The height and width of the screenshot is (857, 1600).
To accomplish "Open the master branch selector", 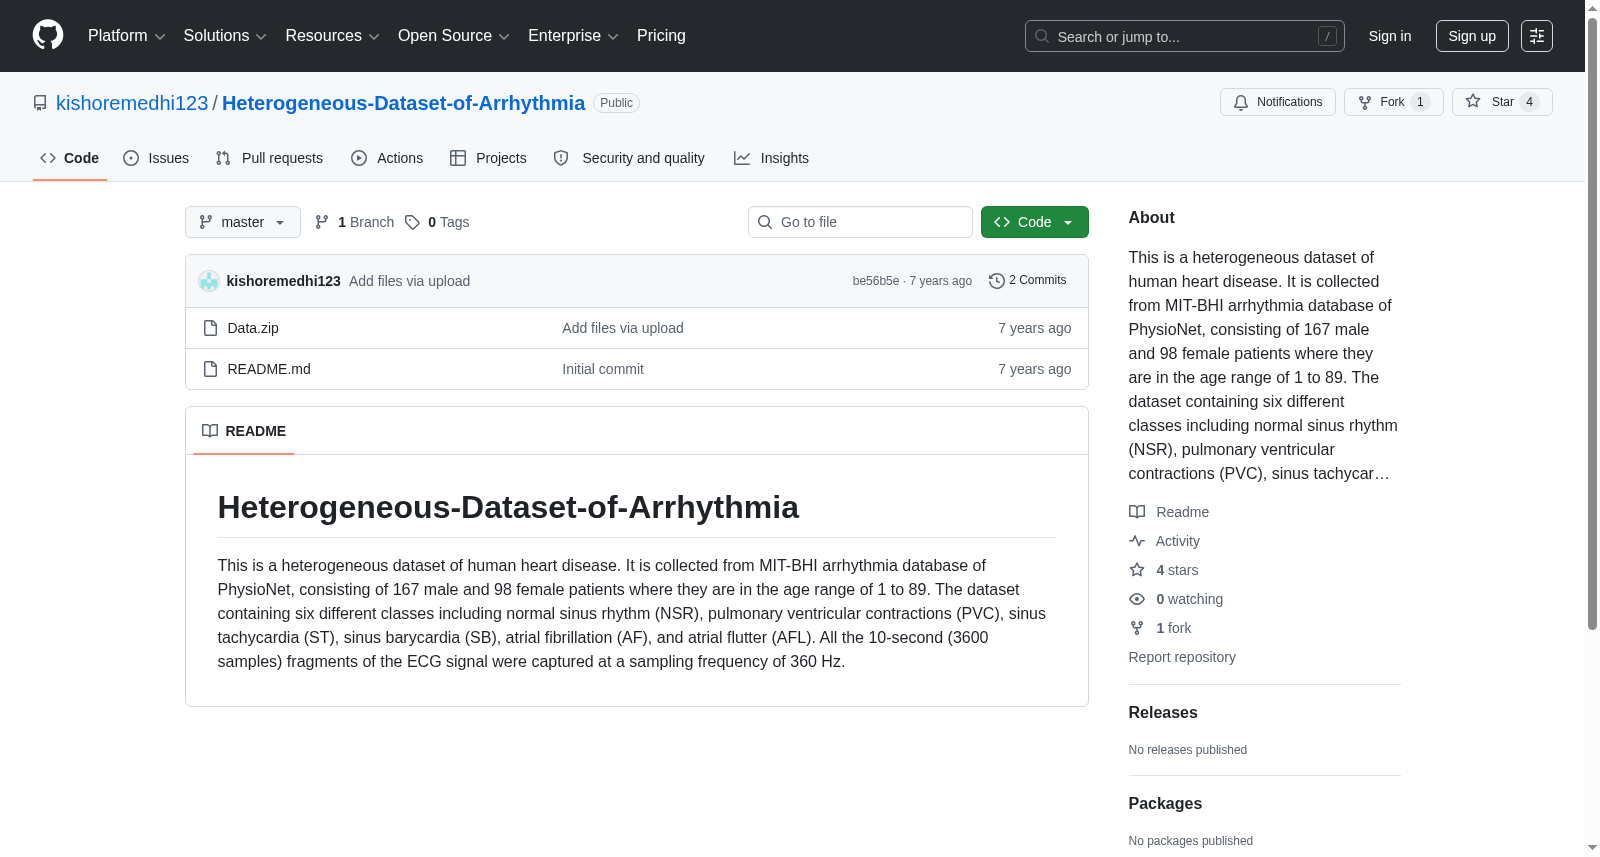I will pyautogui.click(x=243, y=222).
